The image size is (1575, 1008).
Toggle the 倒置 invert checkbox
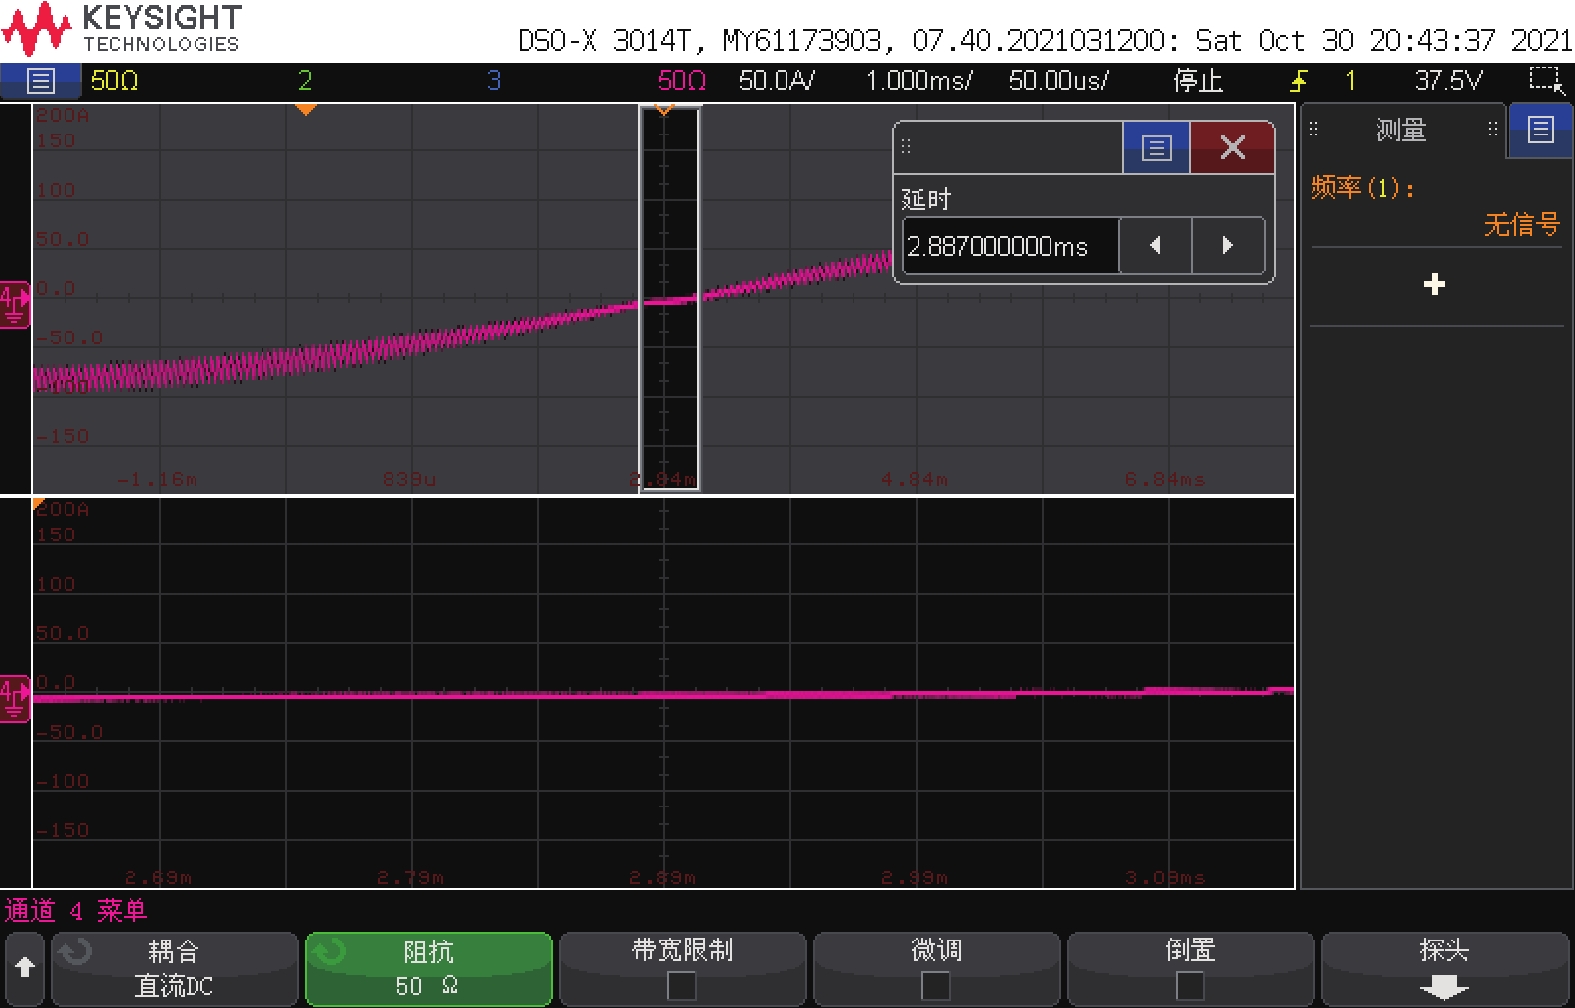coord(1190,986)
